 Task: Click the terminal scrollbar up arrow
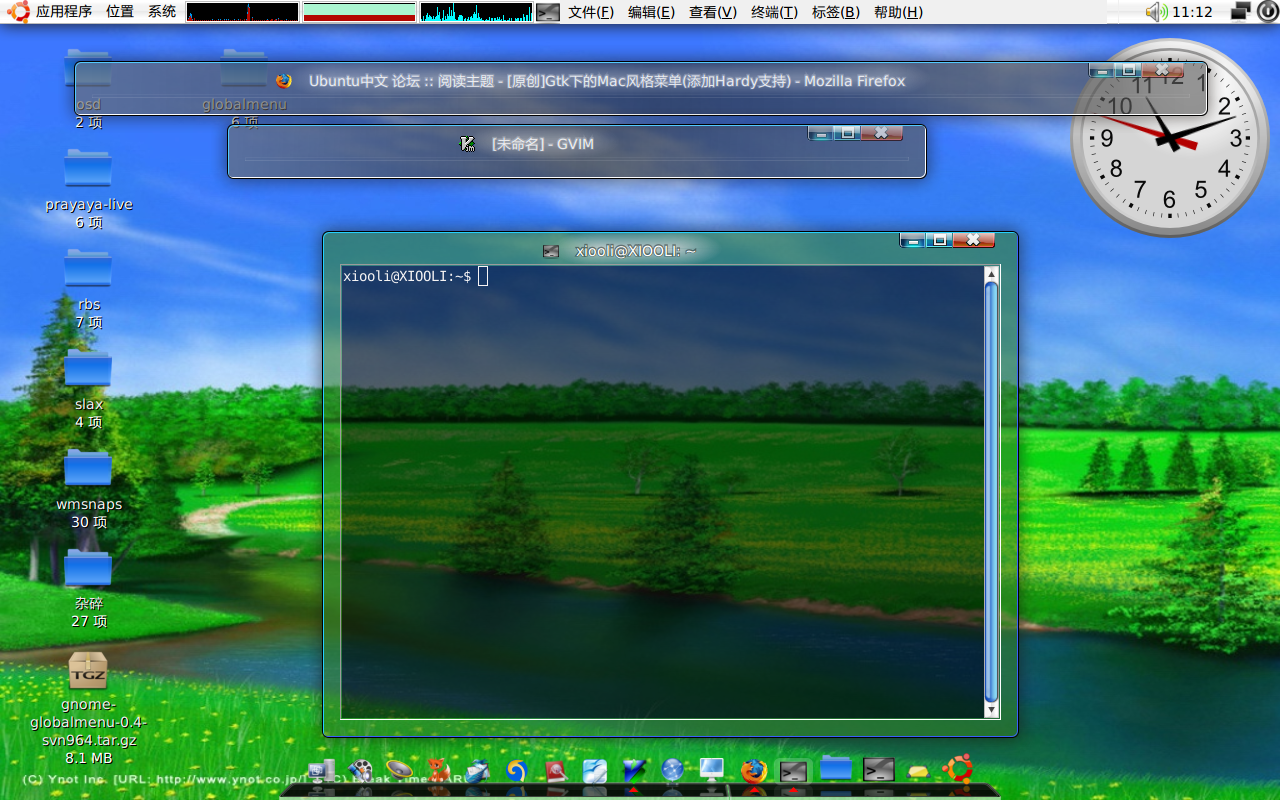tap(991, 274)
